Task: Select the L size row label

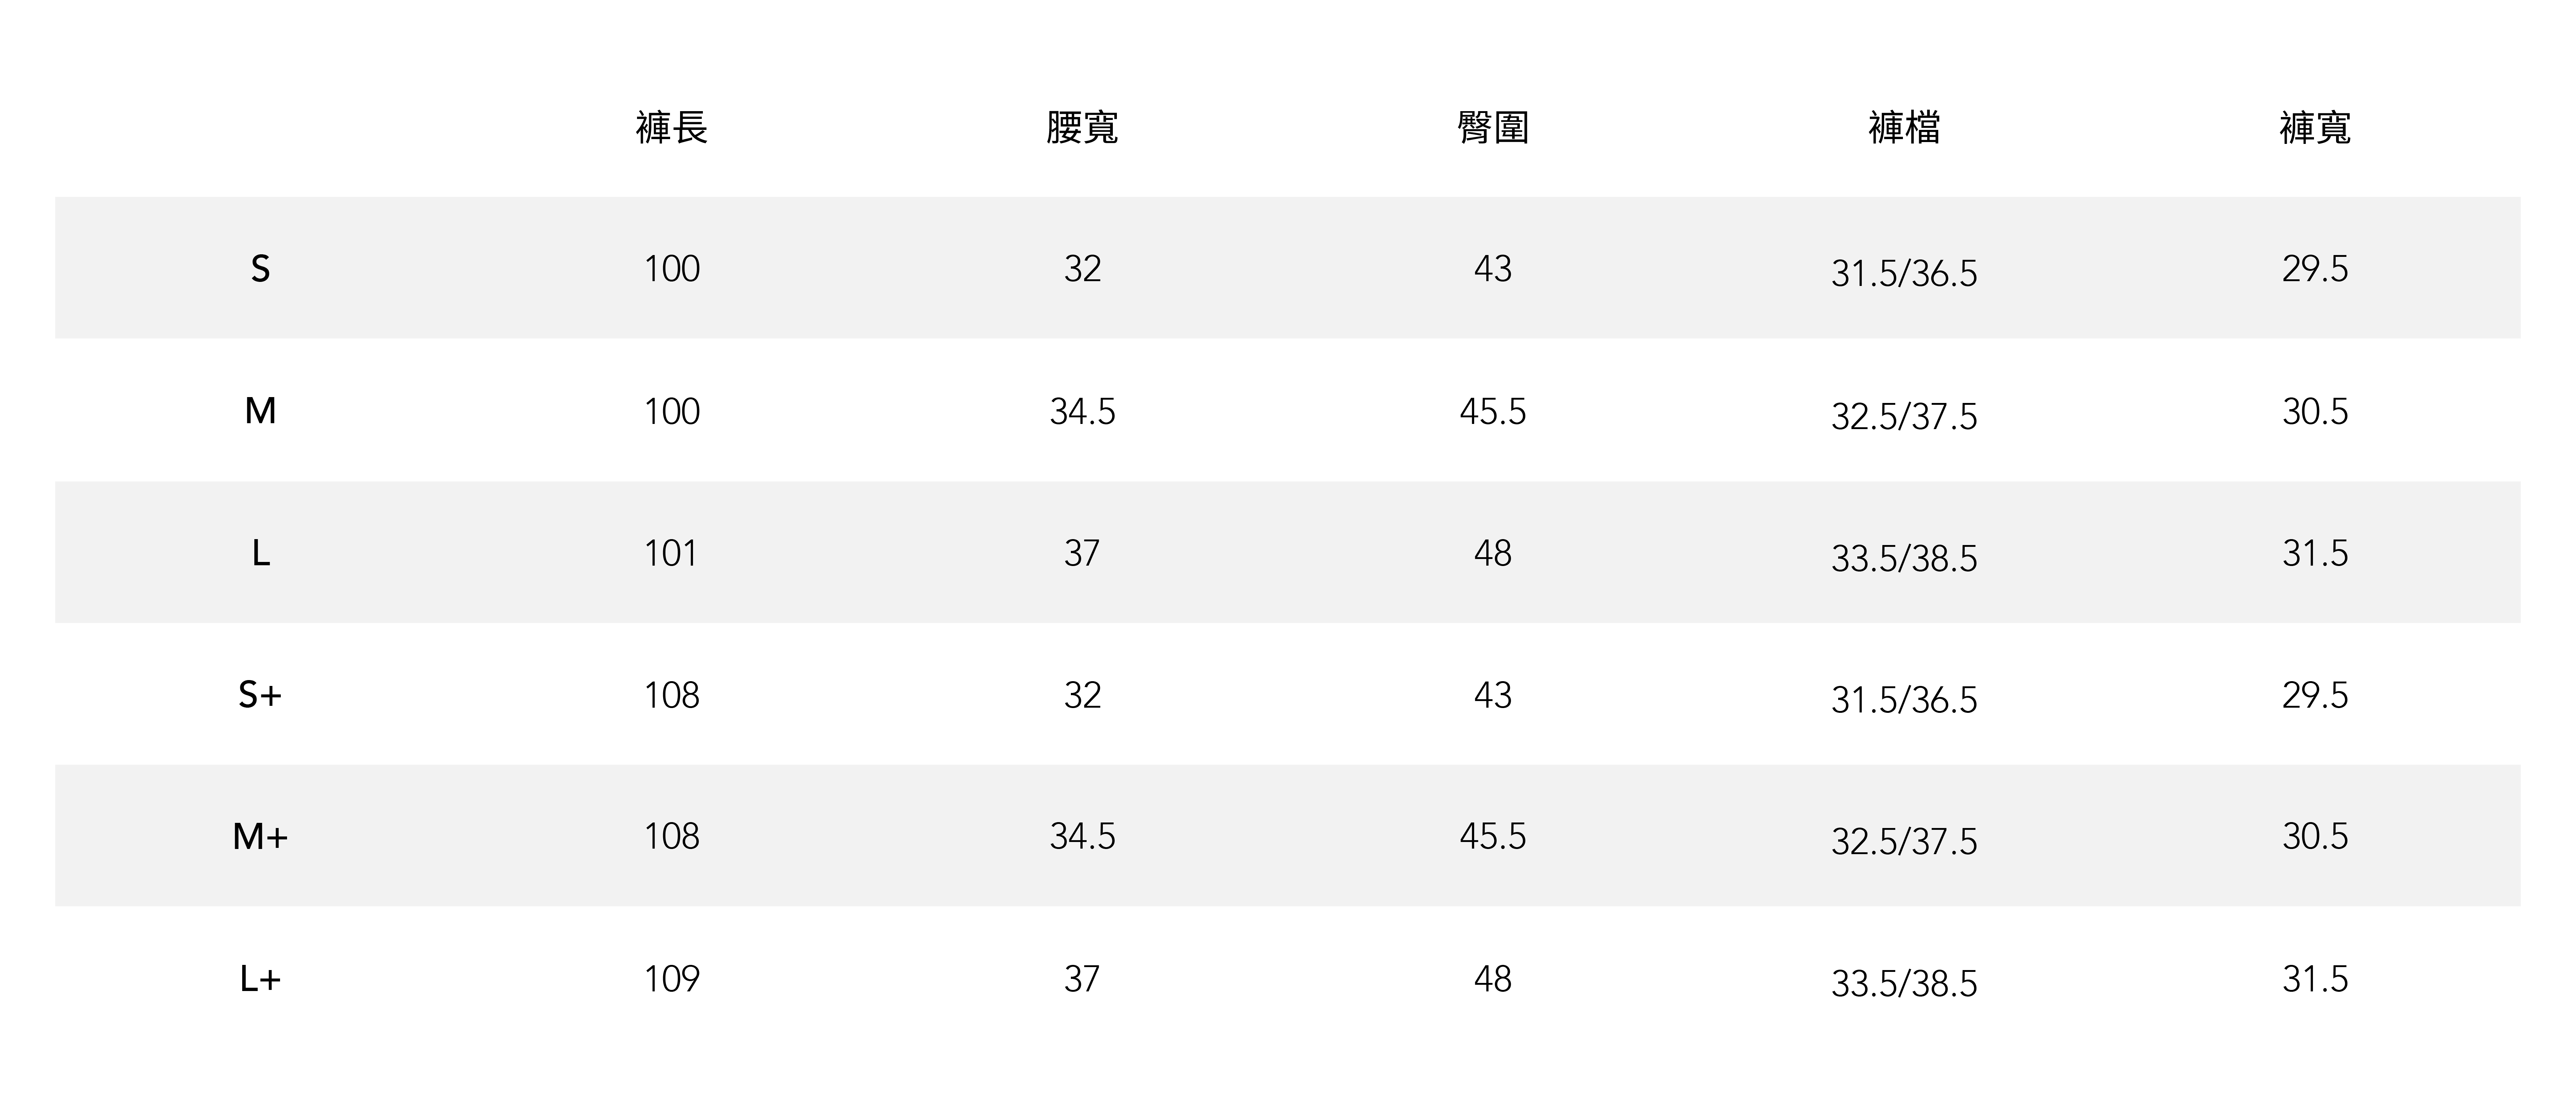Action: (260, 553)
